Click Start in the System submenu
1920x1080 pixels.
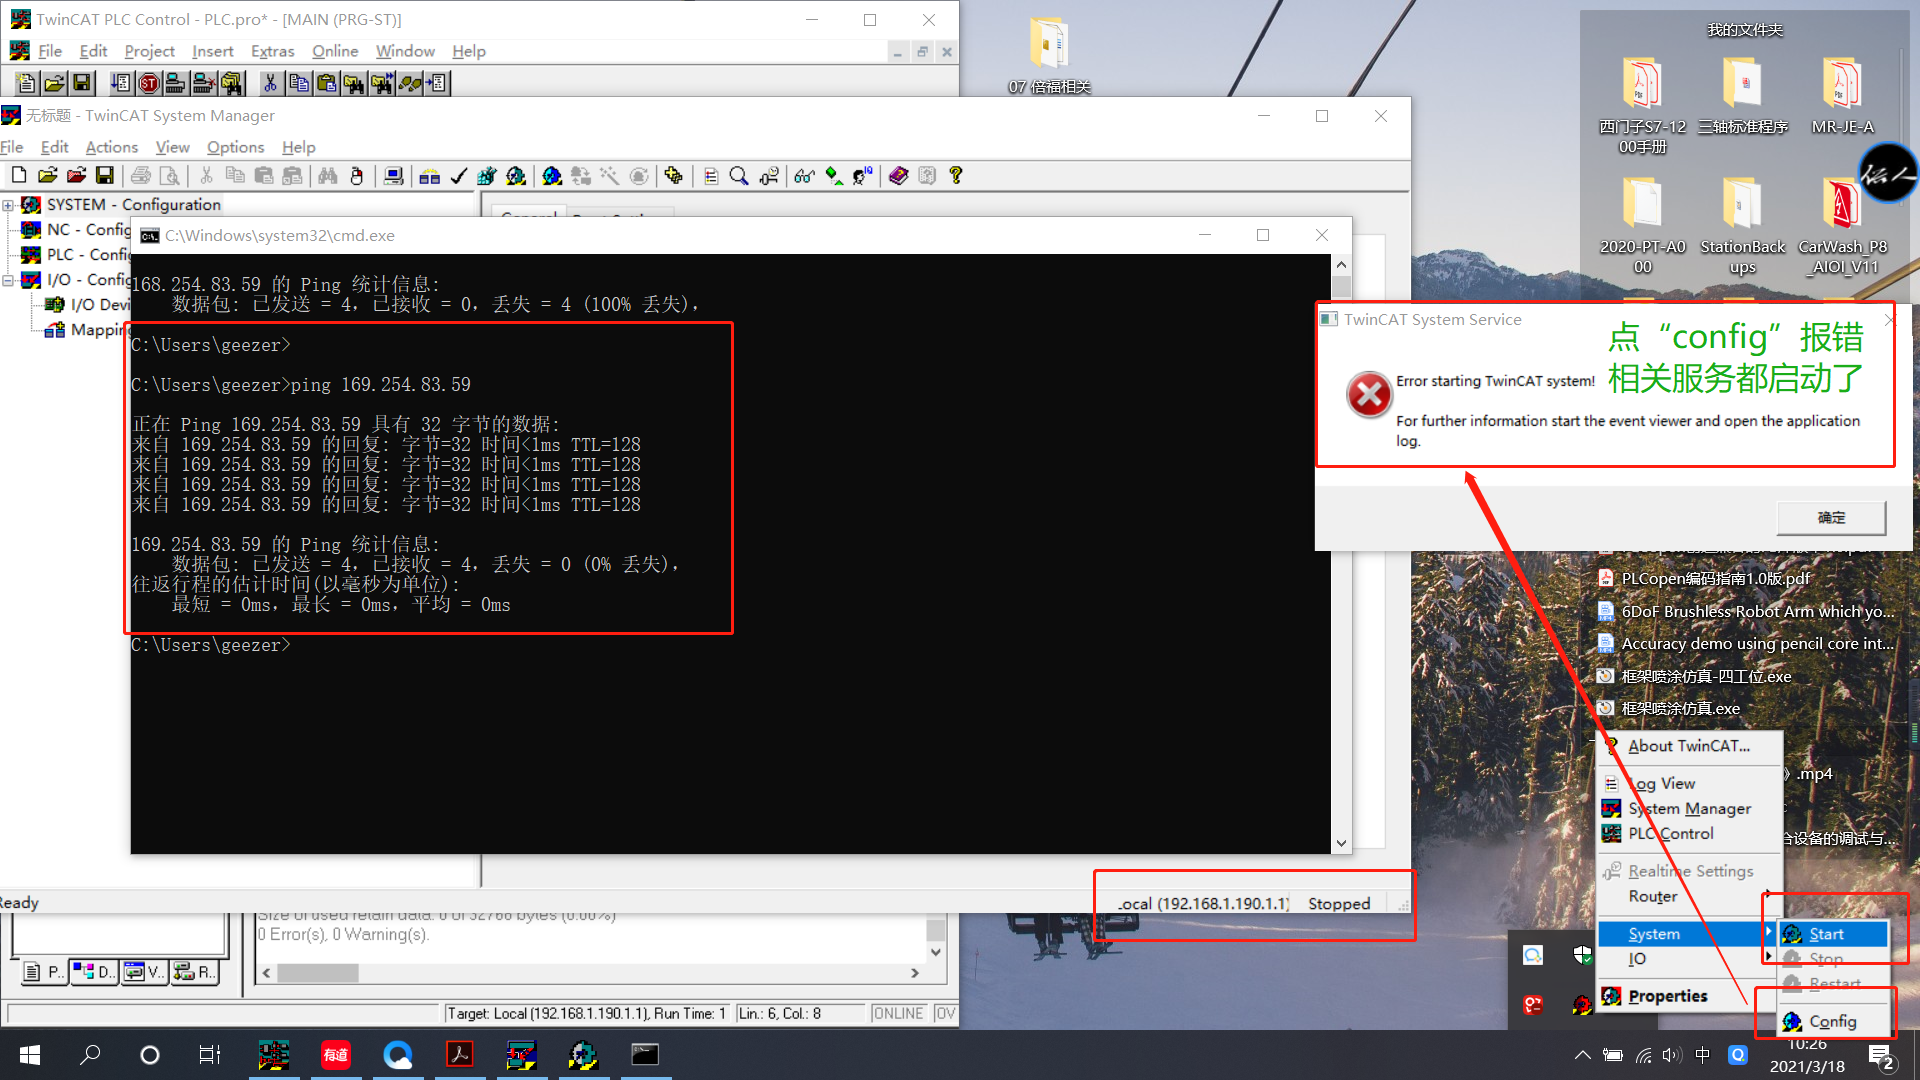click(x=1826, y=934)
